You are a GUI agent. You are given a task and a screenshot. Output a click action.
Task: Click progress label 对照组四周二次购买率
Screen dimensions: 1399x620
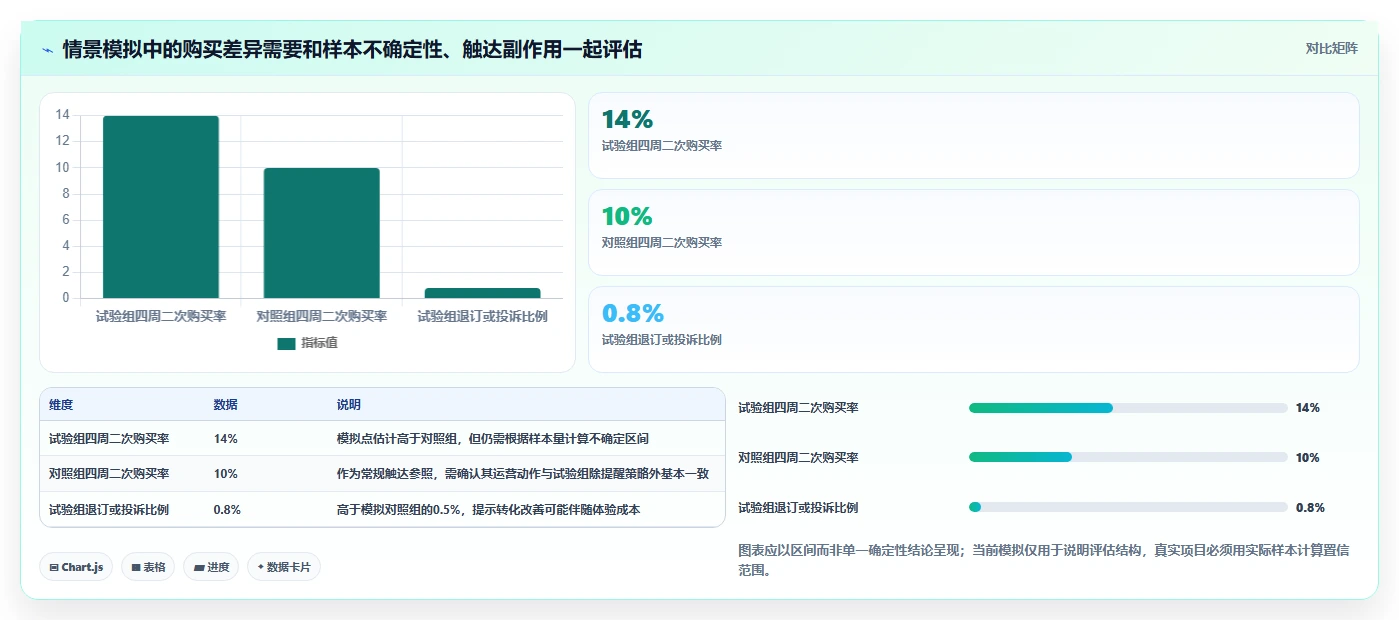pos(798,457)
